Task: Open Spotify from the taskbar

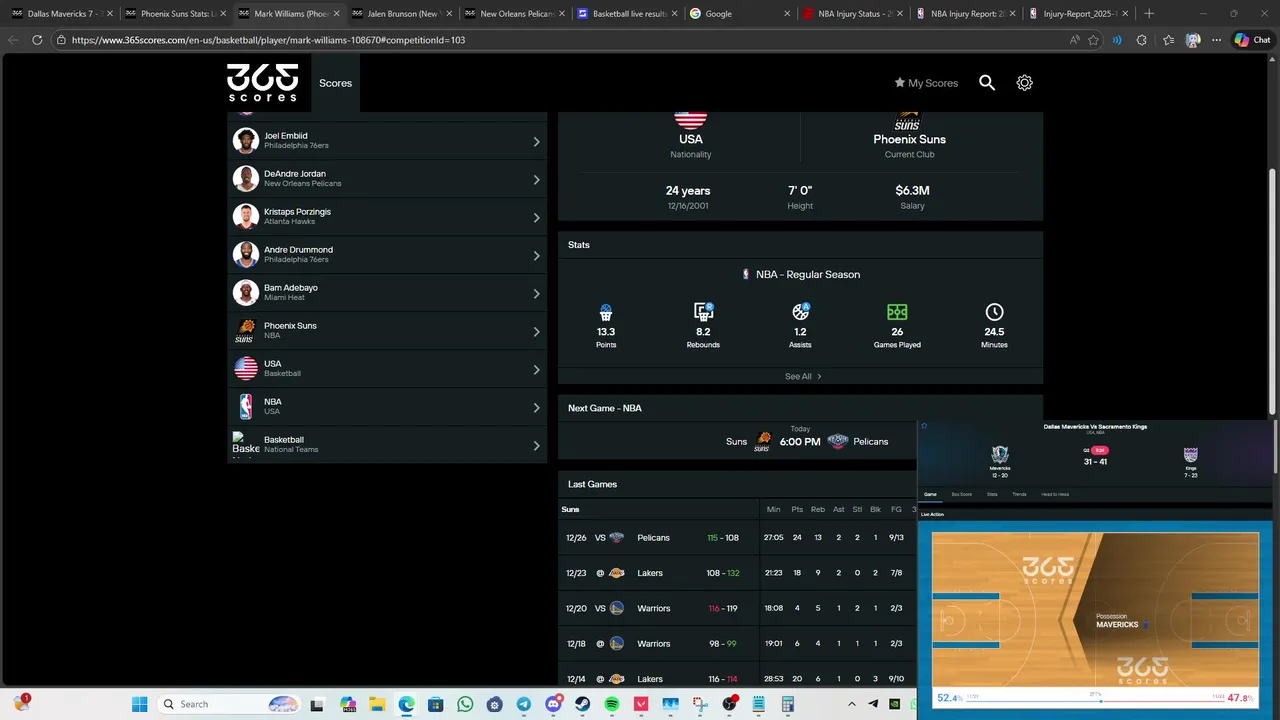Action: [x=612, y=704]
